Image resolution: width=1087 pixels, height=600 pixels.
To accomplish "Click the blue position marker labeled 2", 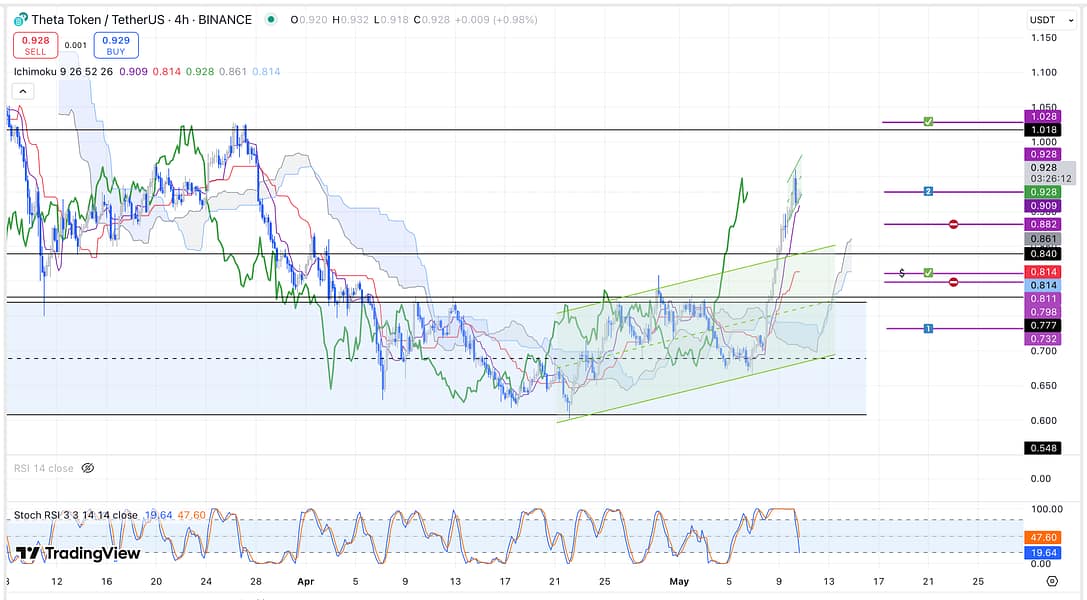I will [x=928, y=191].
